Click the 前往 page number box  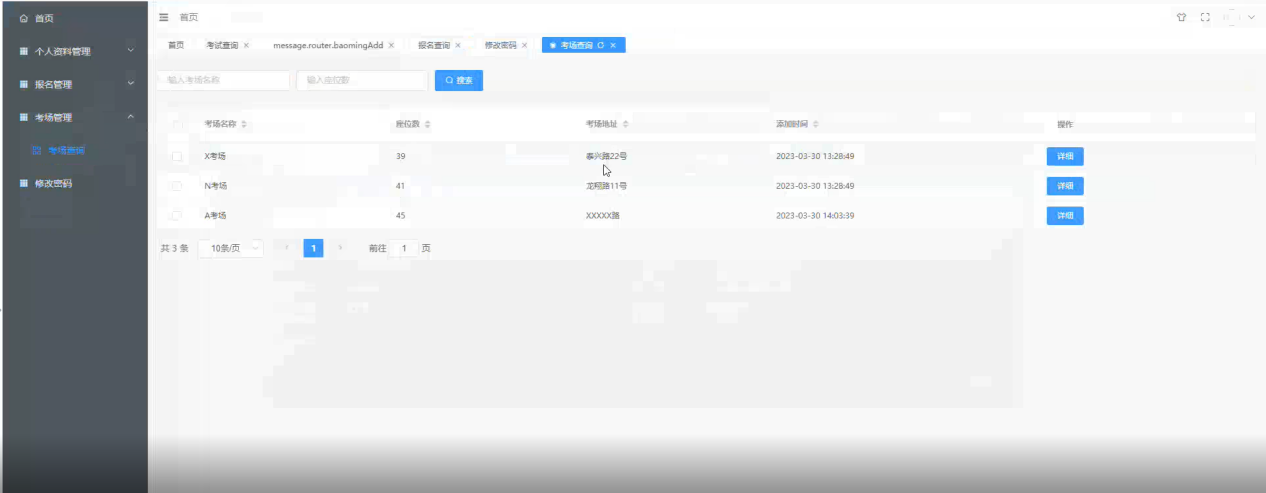[x=404, y=248]
